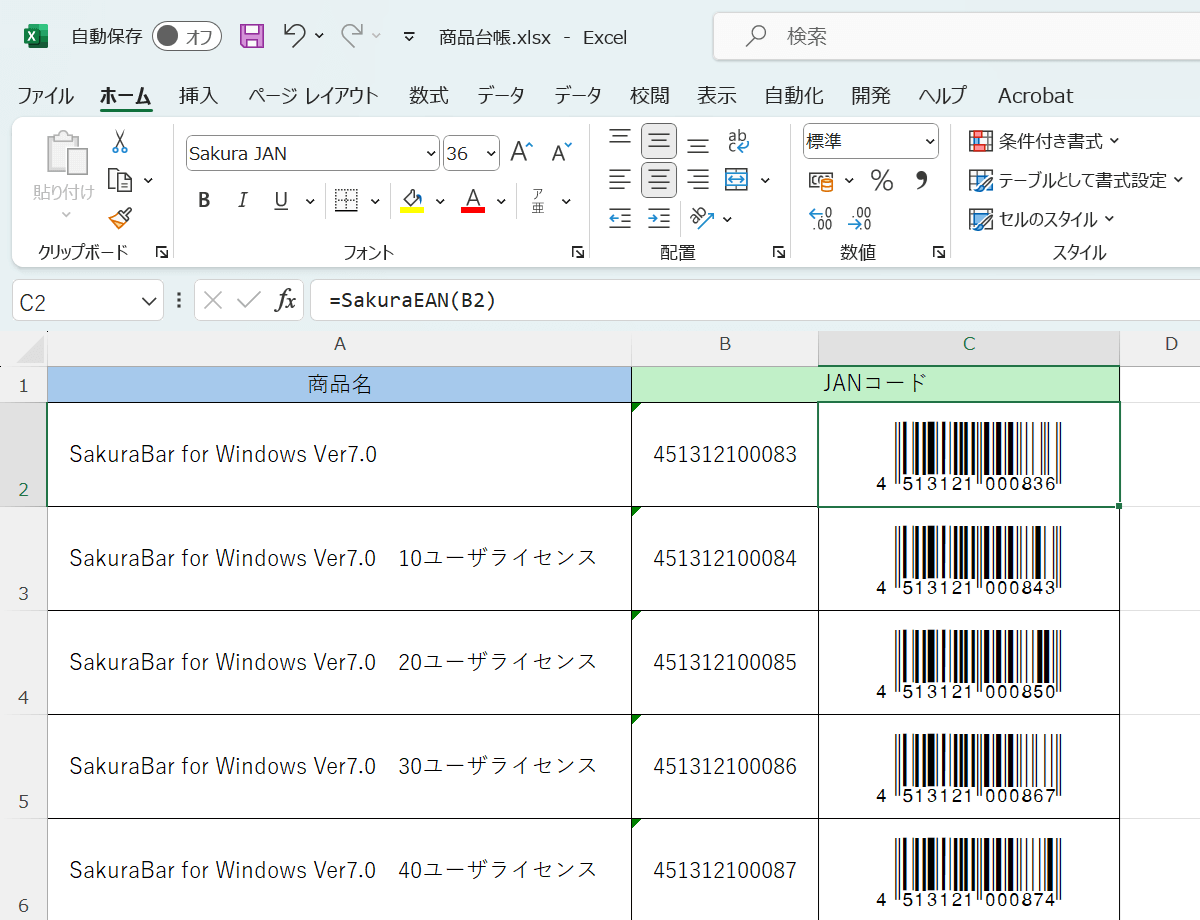
Task: Toggle Underline formatting
Action: [x=281, y=200]
